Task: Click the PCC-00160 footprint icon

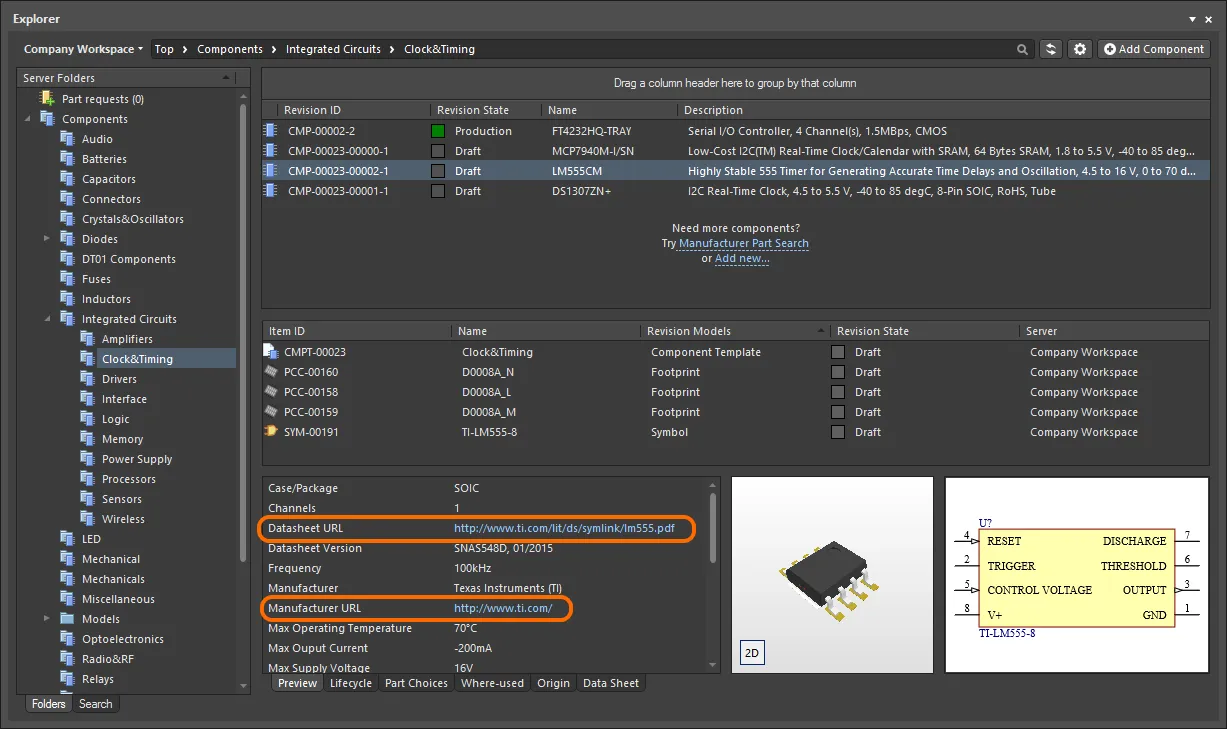Action: click(x=270, y=372)
